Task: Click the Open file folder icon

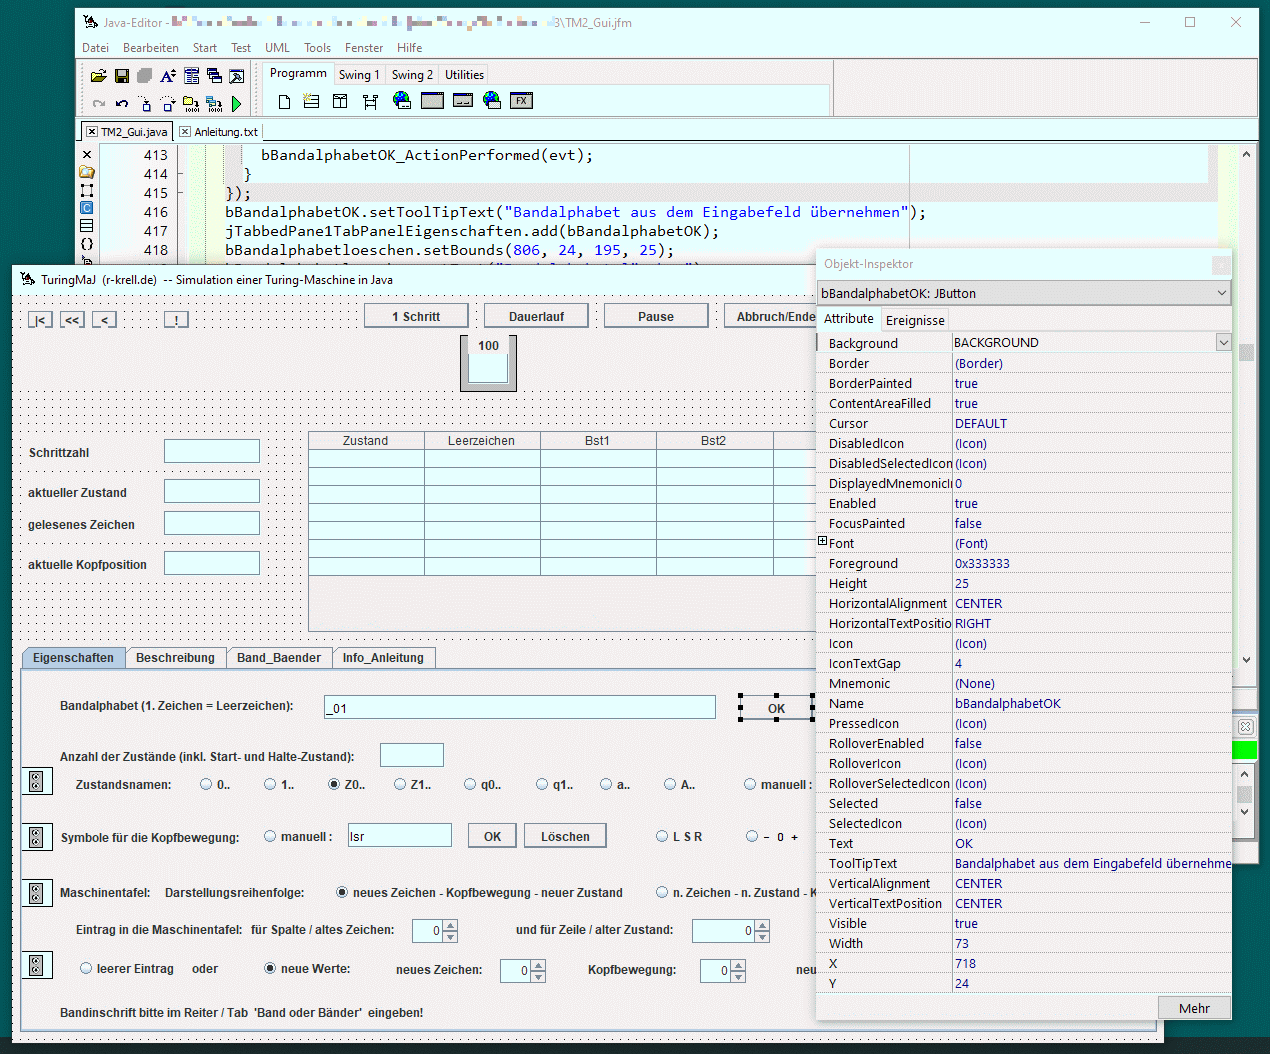Action: tap(98, 76)
